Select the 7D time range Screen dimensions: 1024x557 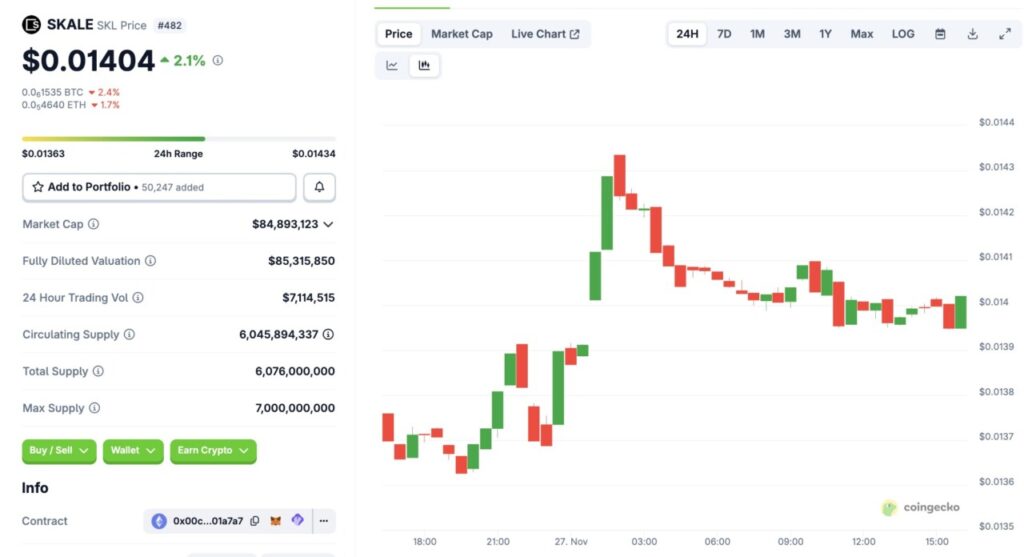[x=724, y=34]
